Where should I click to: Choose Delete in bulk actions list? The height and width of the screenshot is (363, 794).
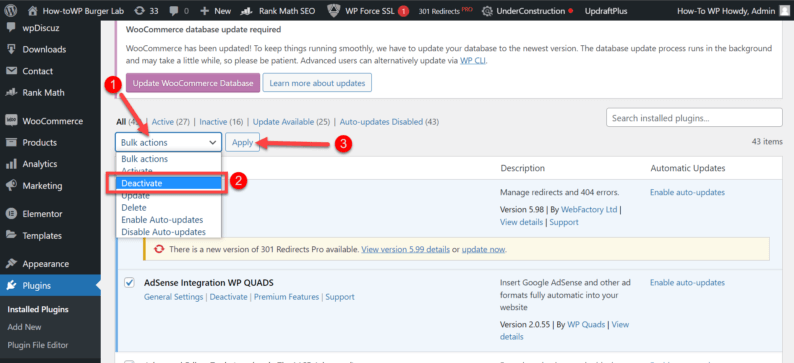click(168, 208)
